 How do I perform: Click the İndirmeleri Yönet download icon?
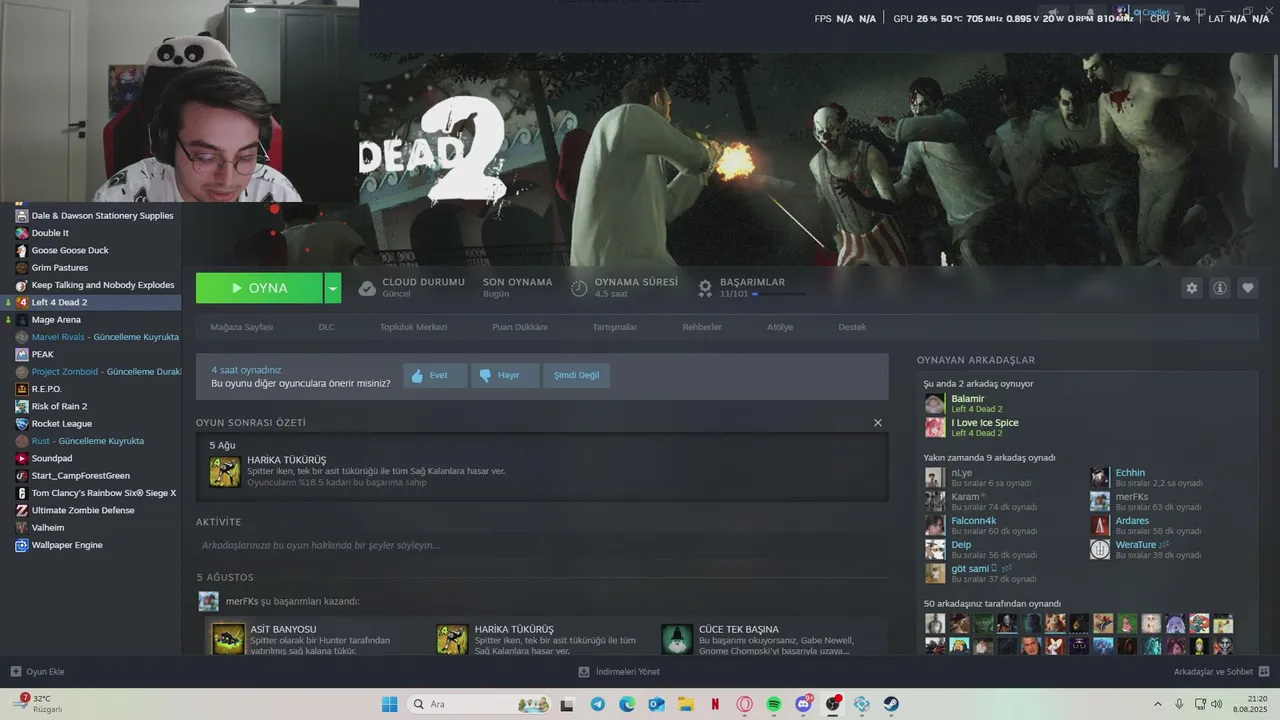point(584,672)
